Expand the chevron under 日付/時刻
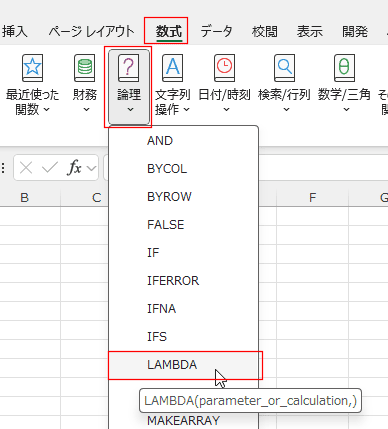This screenshot has width=388, height=429. coord(226,109)
